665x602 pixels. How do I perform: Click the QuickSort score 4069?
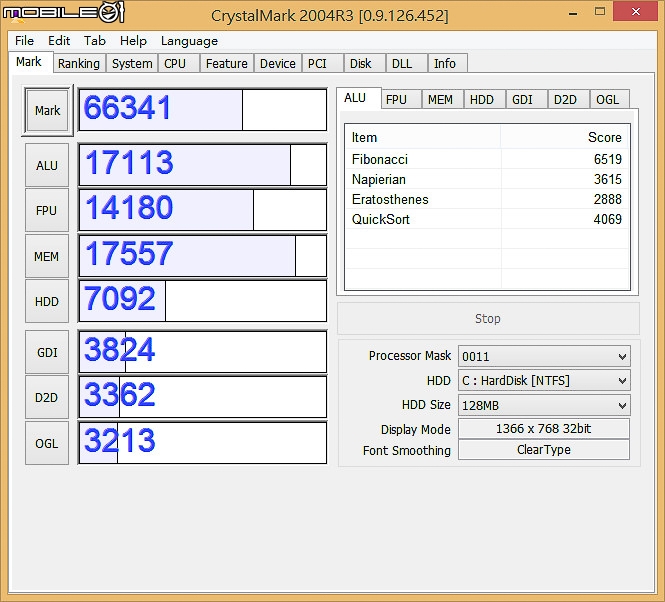pyautogui.click(x=607, y=219)
